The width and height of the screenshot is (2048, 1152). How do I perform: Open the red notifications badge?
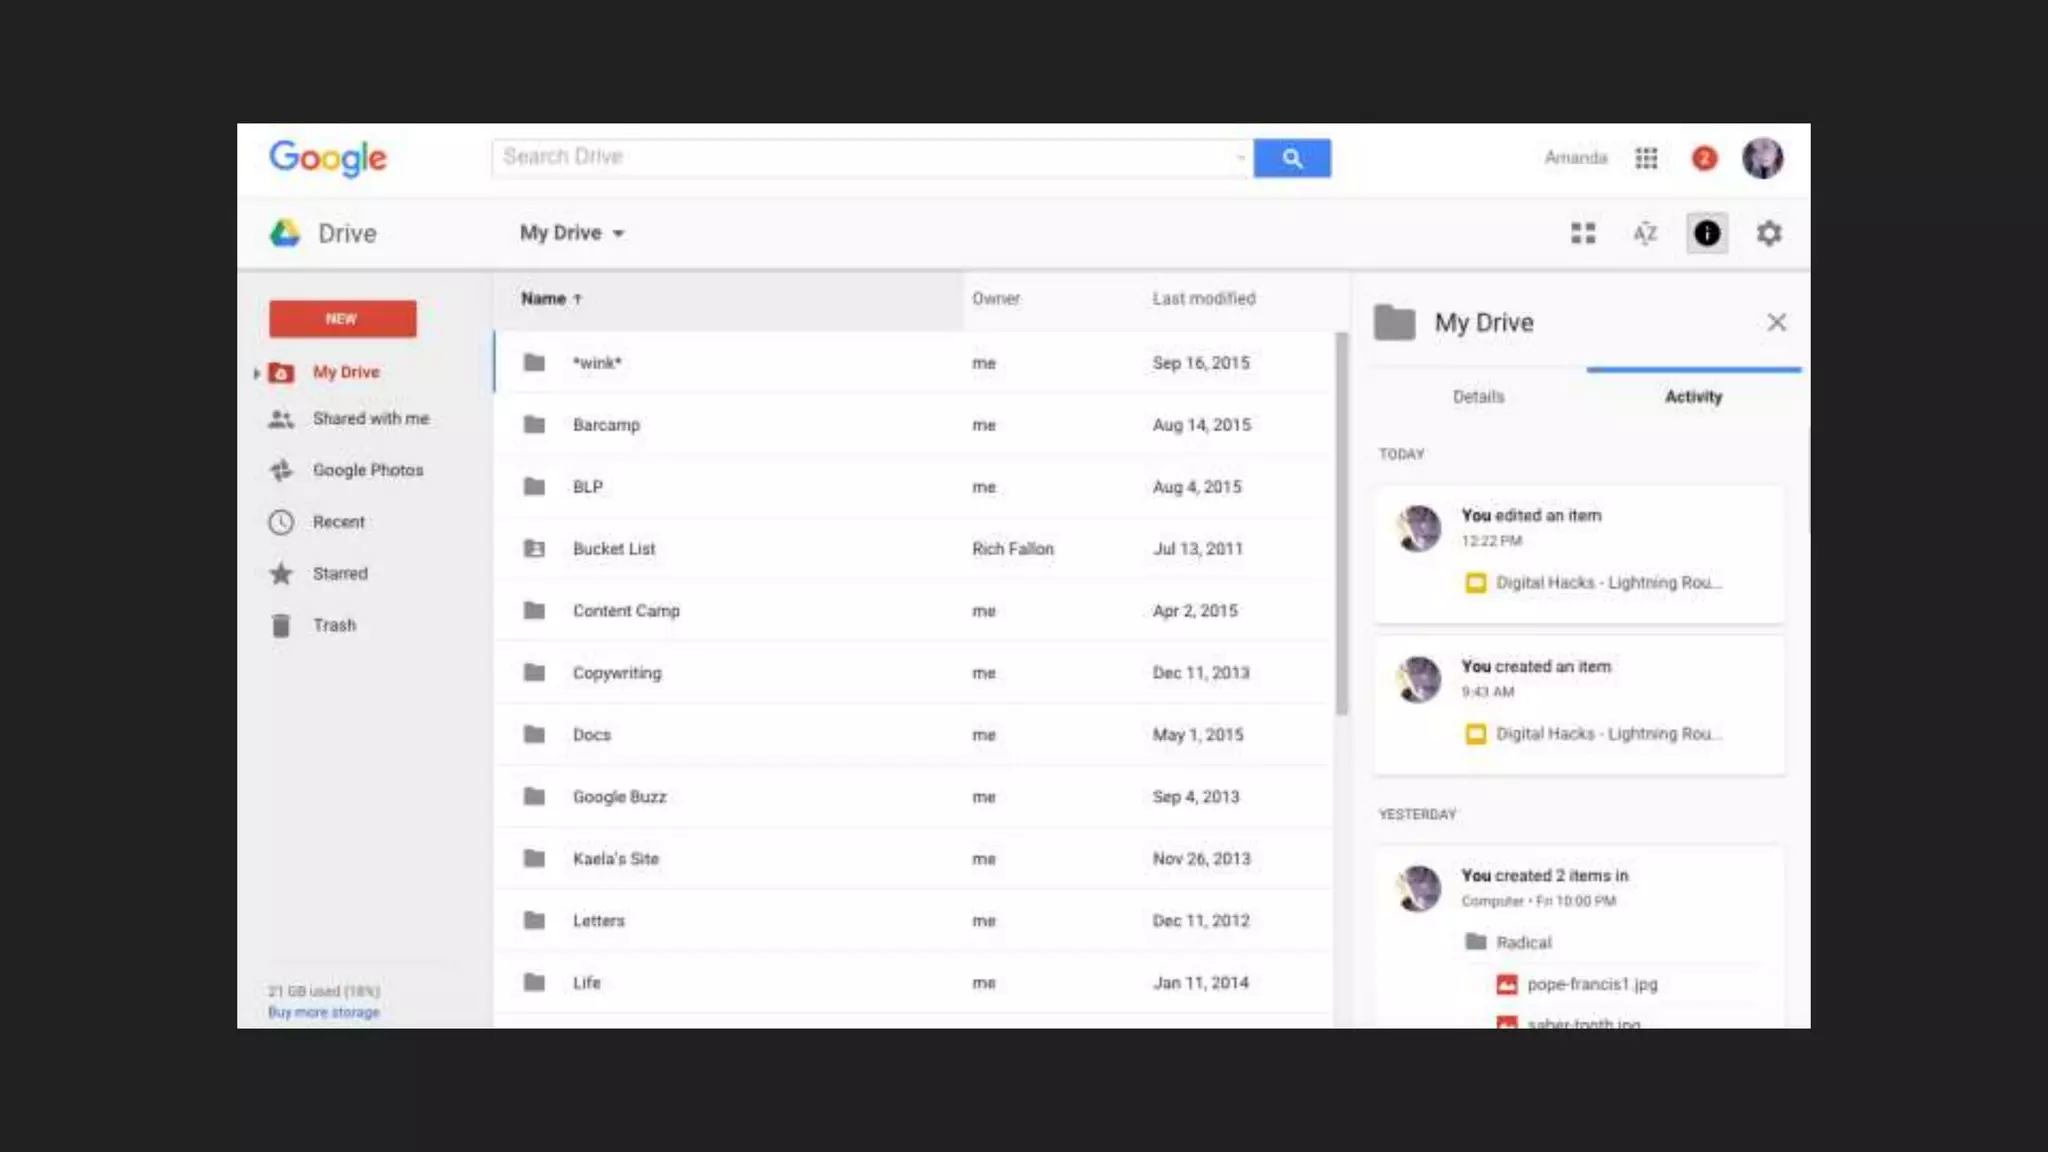pos(1704,158)
